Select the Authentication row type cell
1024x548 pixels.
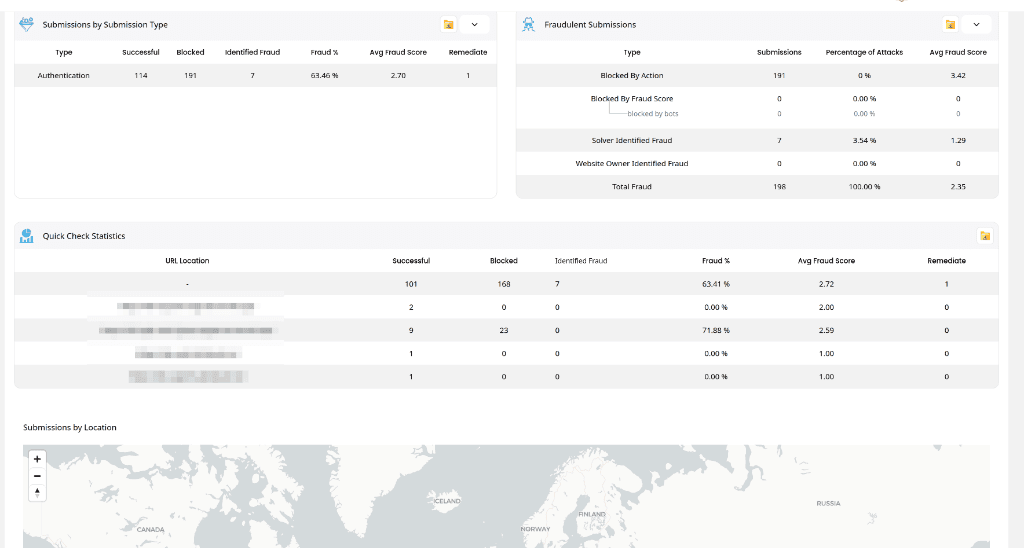pyautogui.click(x=63, y=76)
